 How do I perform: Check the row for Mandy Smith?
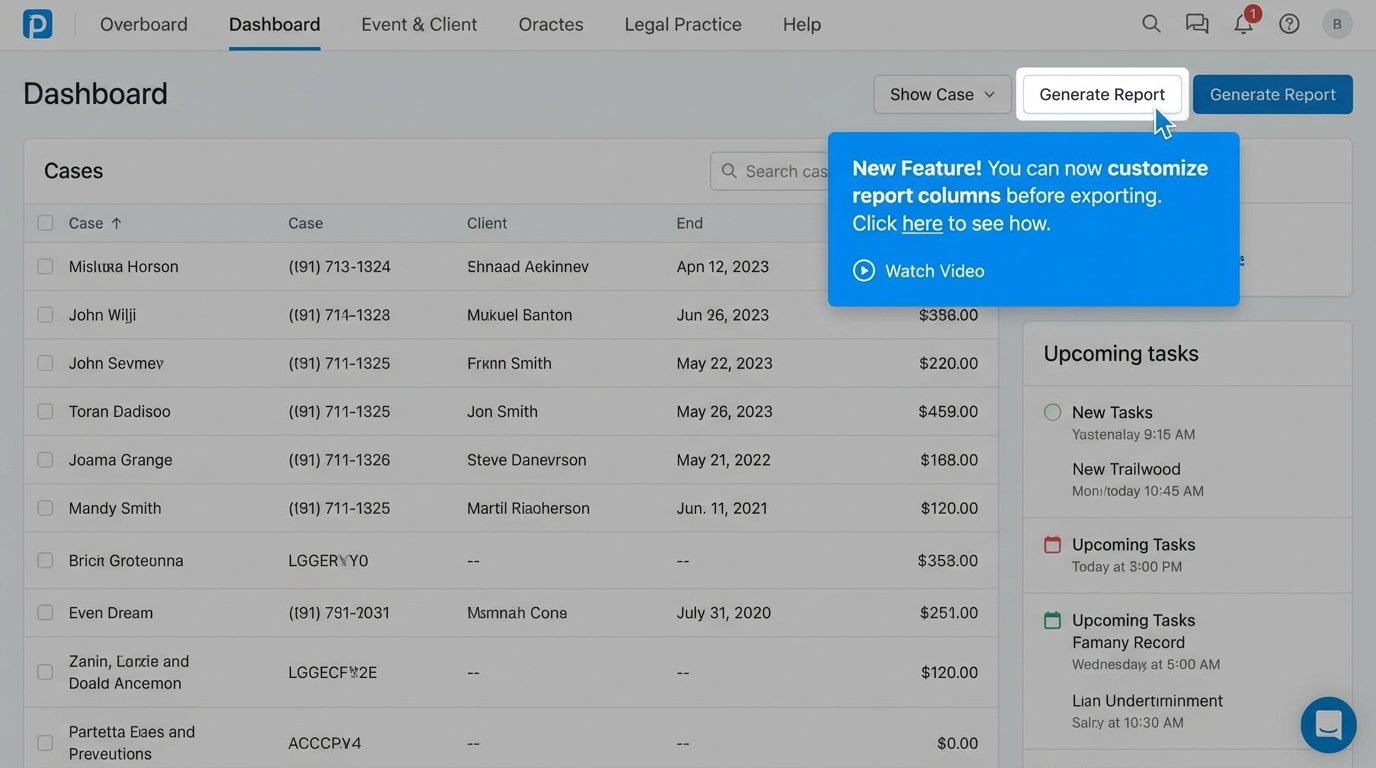point(45,508)
